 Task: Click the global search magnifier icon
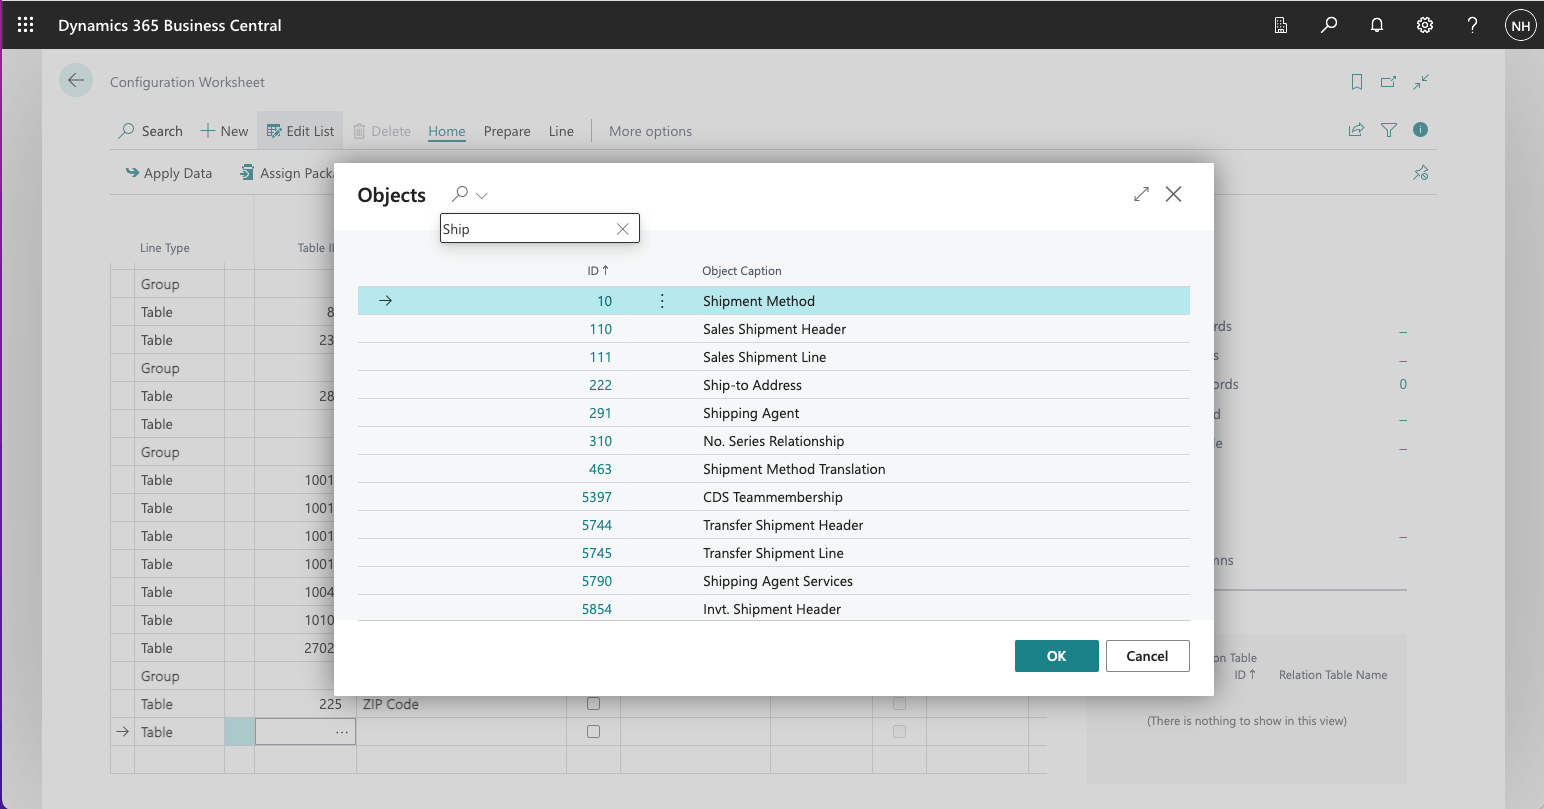(1329, 25)
